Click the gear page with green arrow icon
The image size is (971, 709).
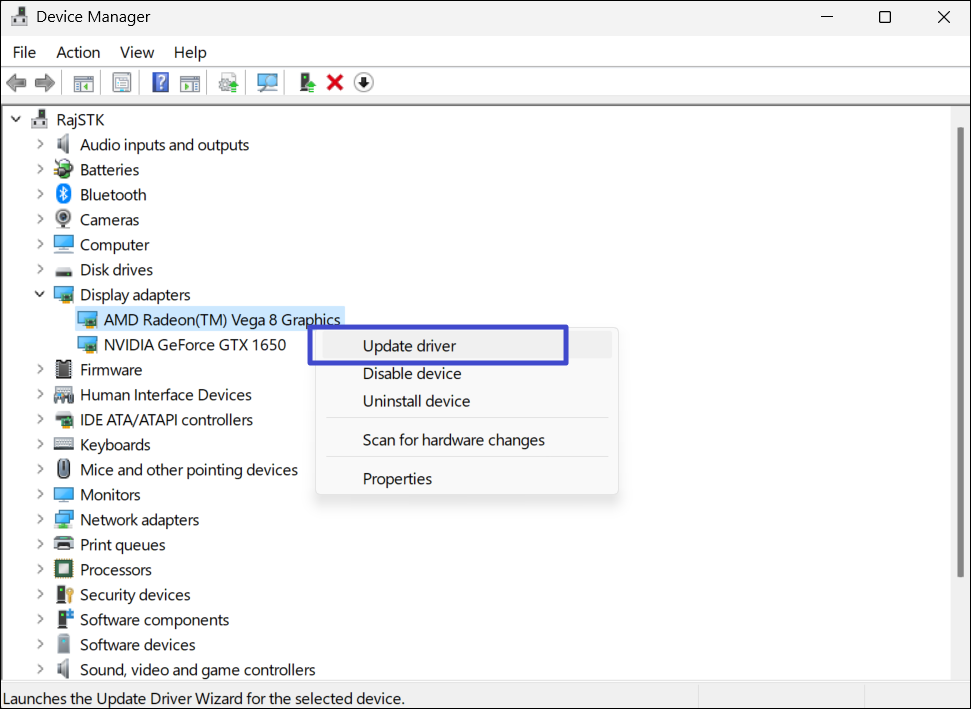click(229, 82)
